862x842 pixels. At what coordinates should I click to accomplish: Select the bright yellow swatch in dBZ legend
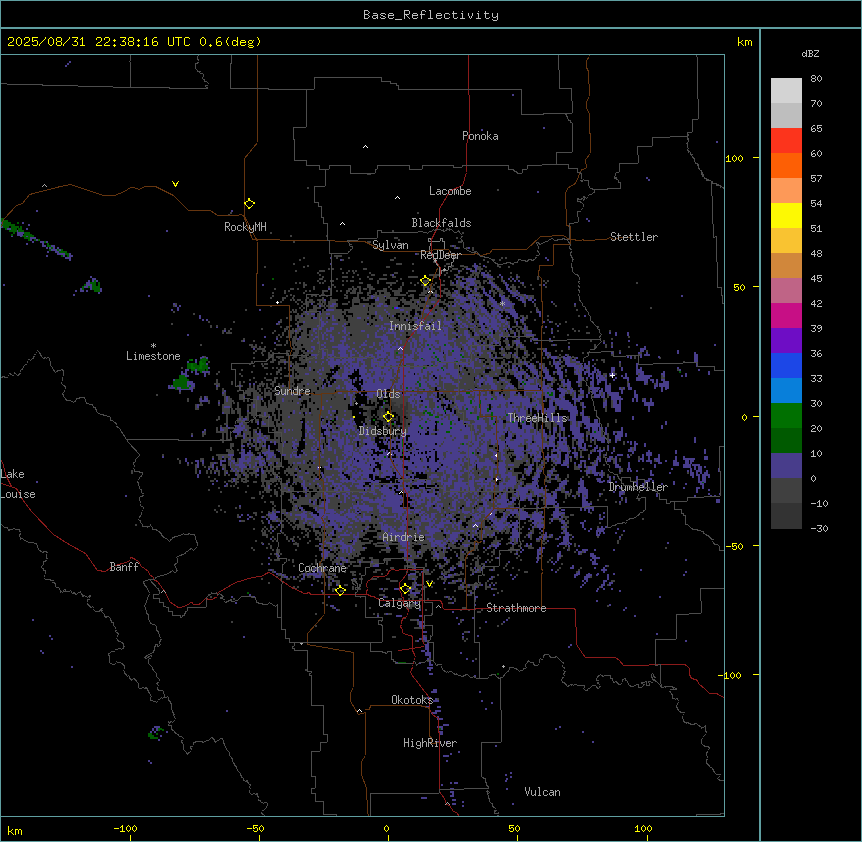point(786,215)
